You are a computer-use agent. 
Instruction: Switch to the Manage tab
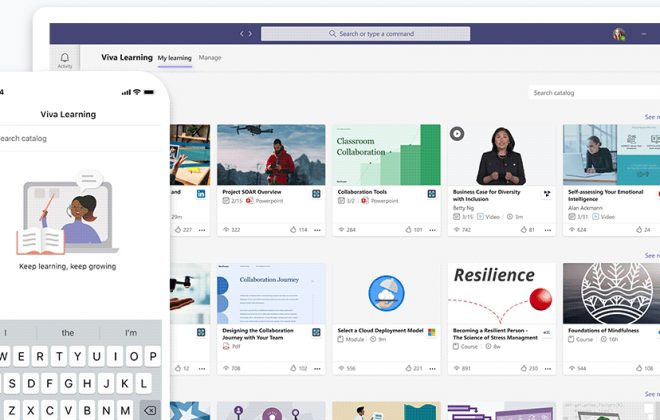[210, 58]
